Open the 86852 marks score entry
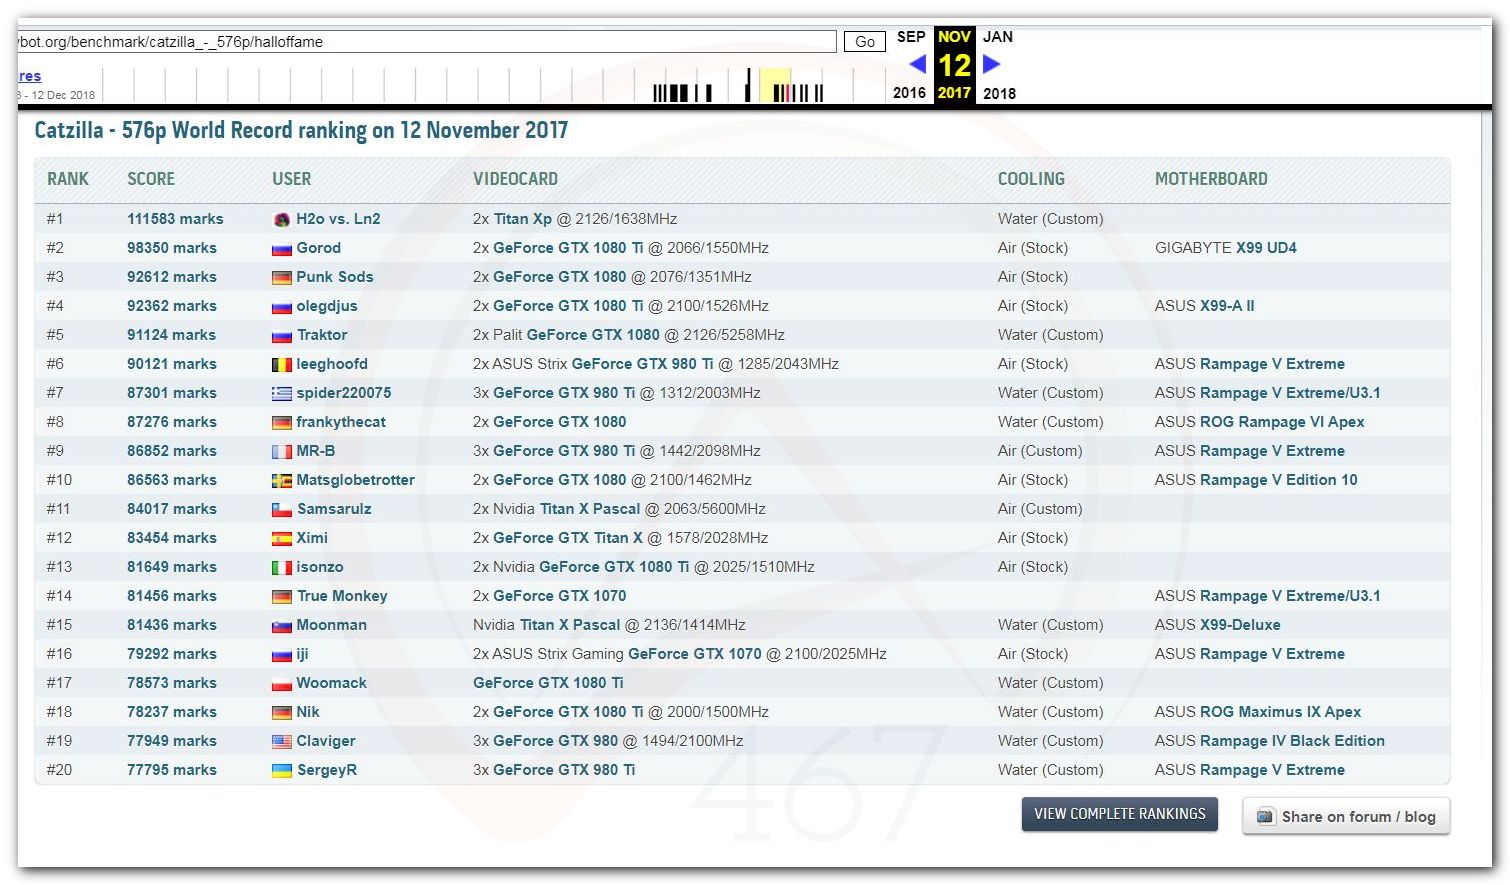 pyautogui.click(x=172, y=451)
